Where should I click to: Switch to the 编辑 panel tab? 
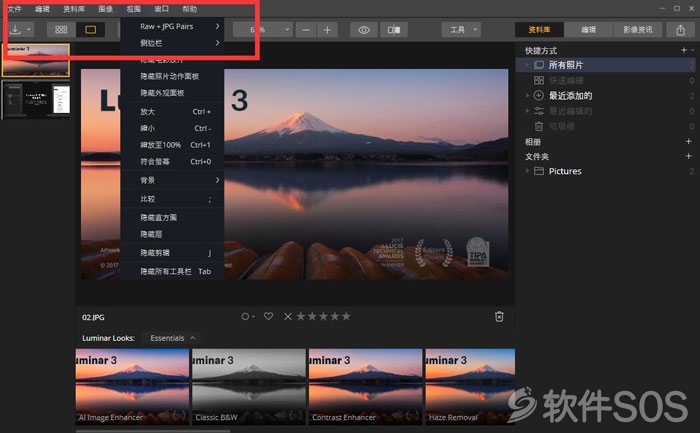click(x=588, y=30)
